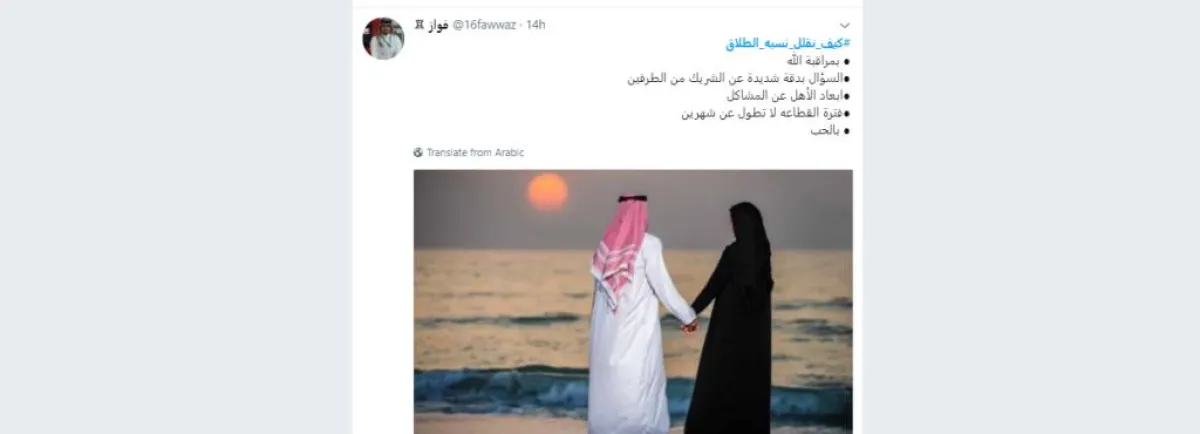Open the blue Arabic hashtag at the top
Screen dimensions: 1200x434
pyautogui.click(x=788, y=43)
